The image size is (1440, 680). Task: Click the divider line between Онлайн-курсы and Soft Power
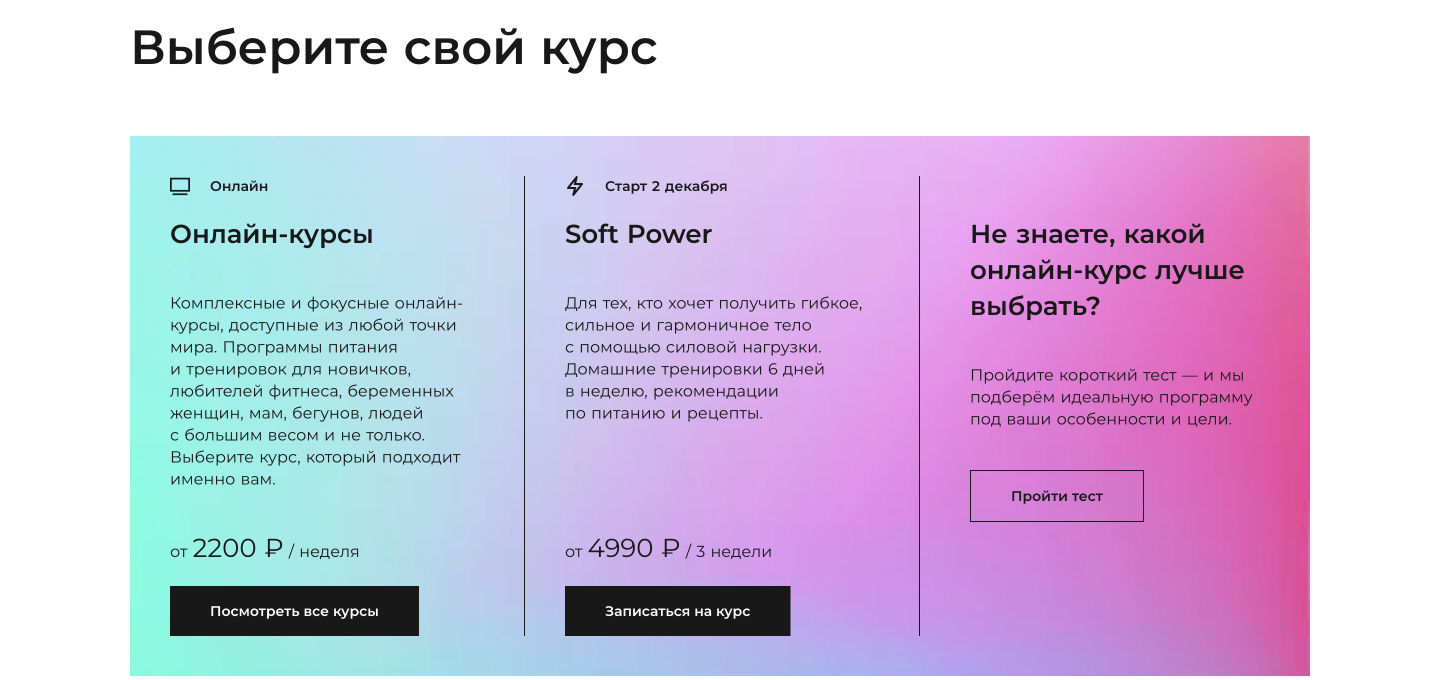(524, 406)
